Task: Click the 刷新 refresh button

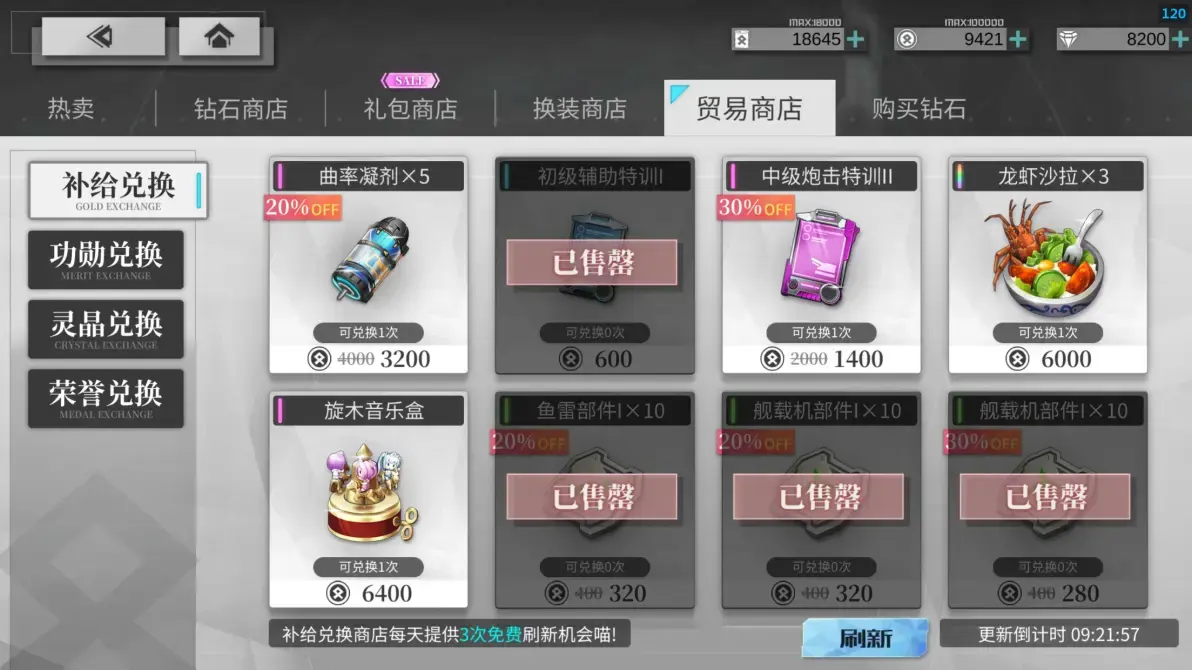Action: pos(865,637)
